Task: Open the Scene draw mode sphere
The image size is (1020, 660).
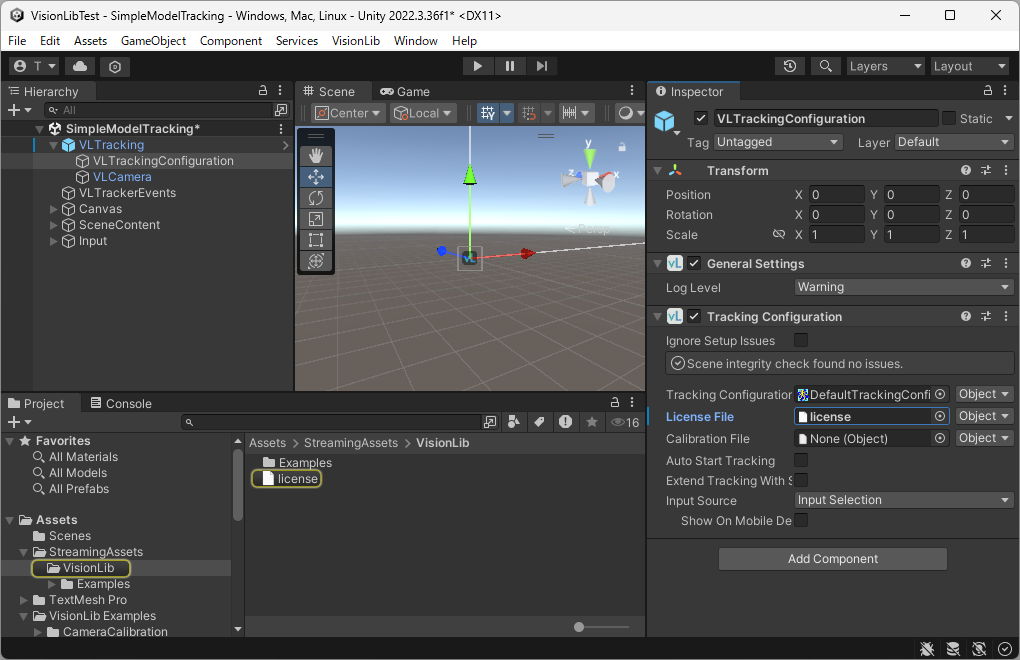Action: point(625,113)
